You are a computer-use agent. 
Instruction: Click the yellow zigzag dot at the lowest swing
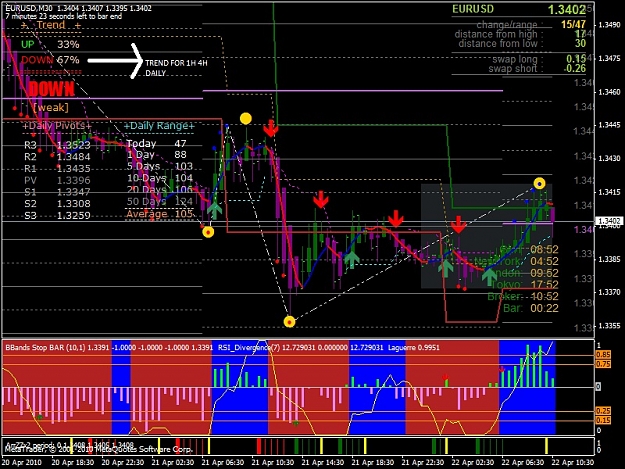[x=289, y=322]
